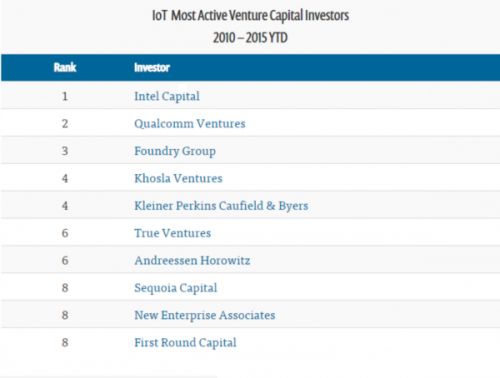The width and height of the screenshot is (500, 378).
Task: Click the First Round Capital link
Action: pos(185,343)
